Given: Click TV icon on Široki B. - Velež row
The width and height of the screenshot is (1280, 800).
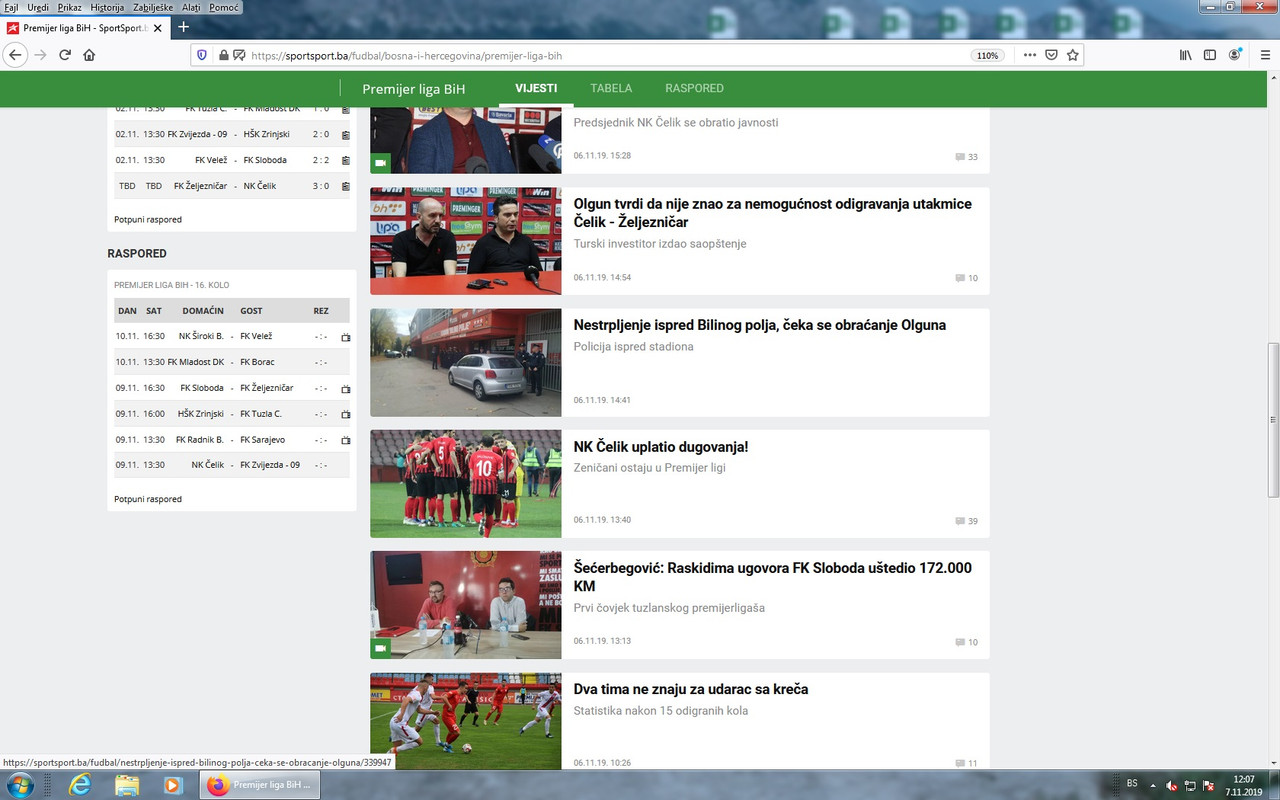Looking at the screenshot, I should pos(346,337).
